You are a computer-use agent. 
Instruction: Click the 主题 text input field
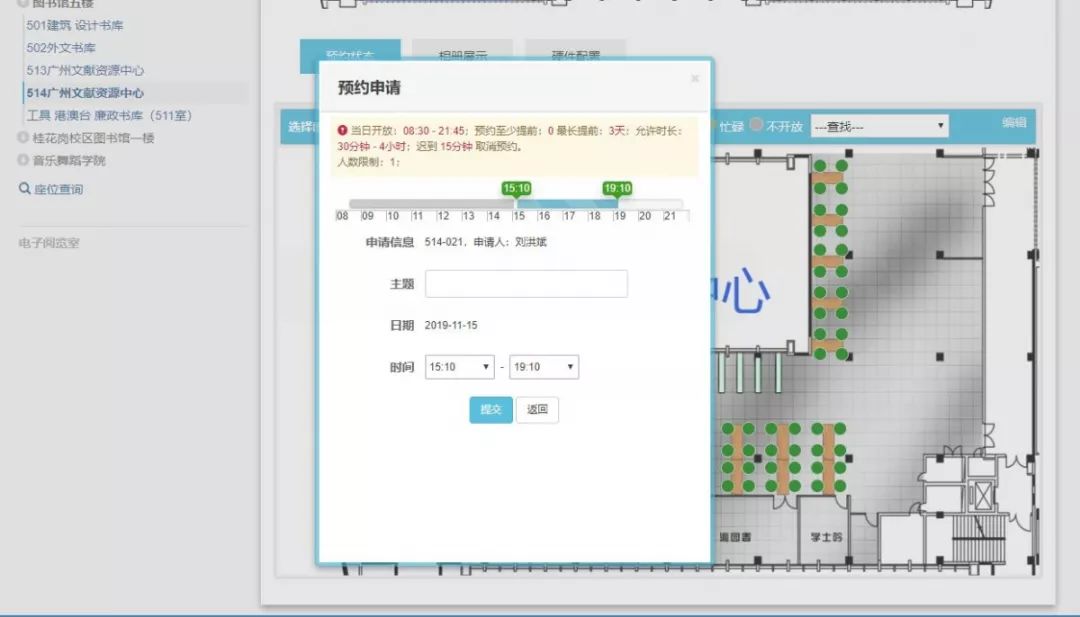(526, 284)
